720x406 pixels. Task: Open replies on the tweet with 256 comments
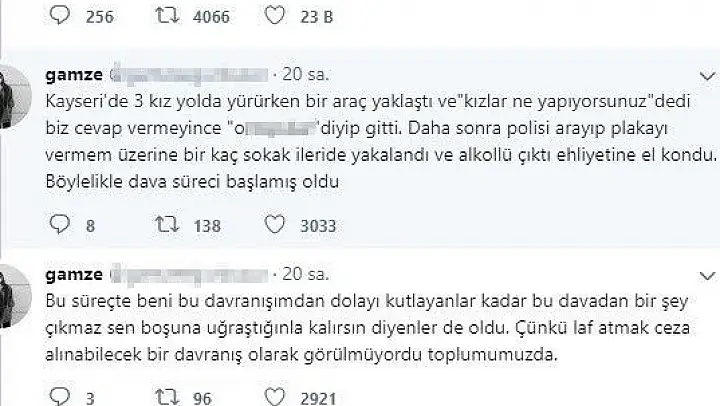click(60, 15)
